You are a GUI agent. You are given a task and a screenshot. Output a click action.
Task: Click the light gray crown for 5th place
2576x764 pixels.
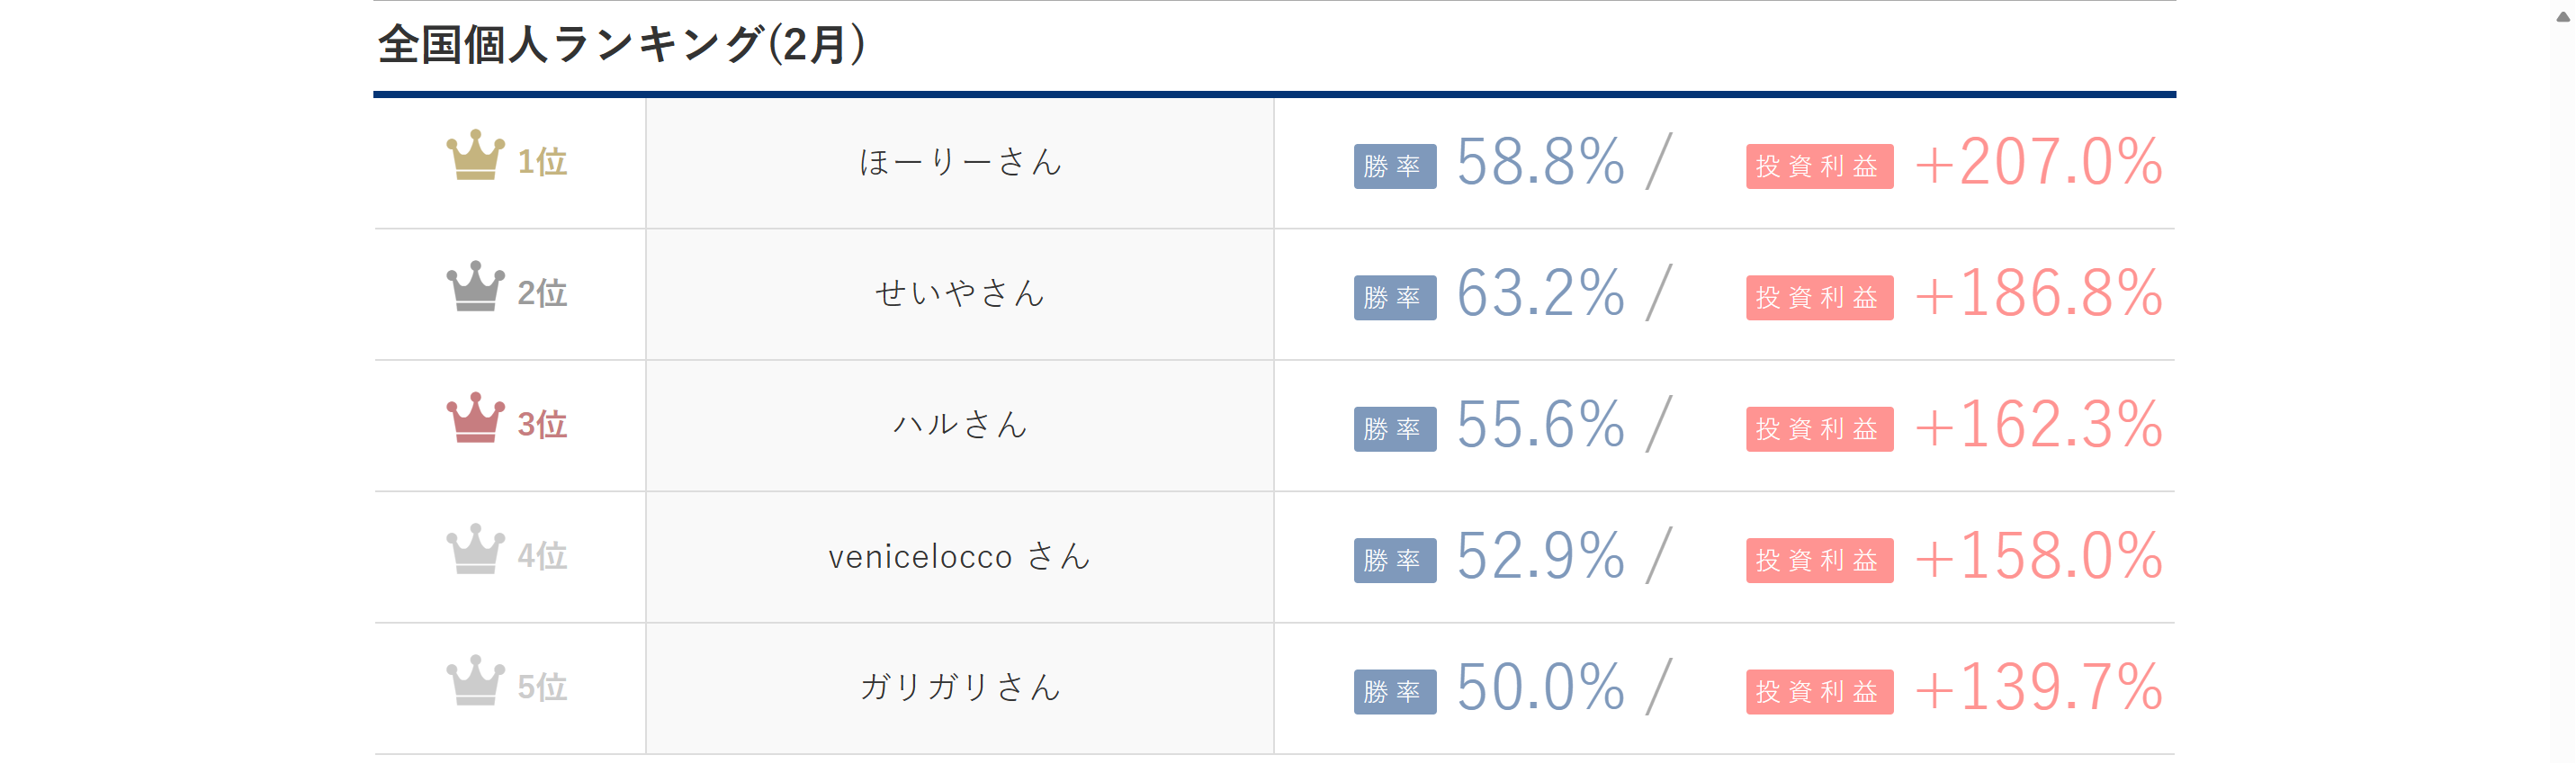pos(475,681)
